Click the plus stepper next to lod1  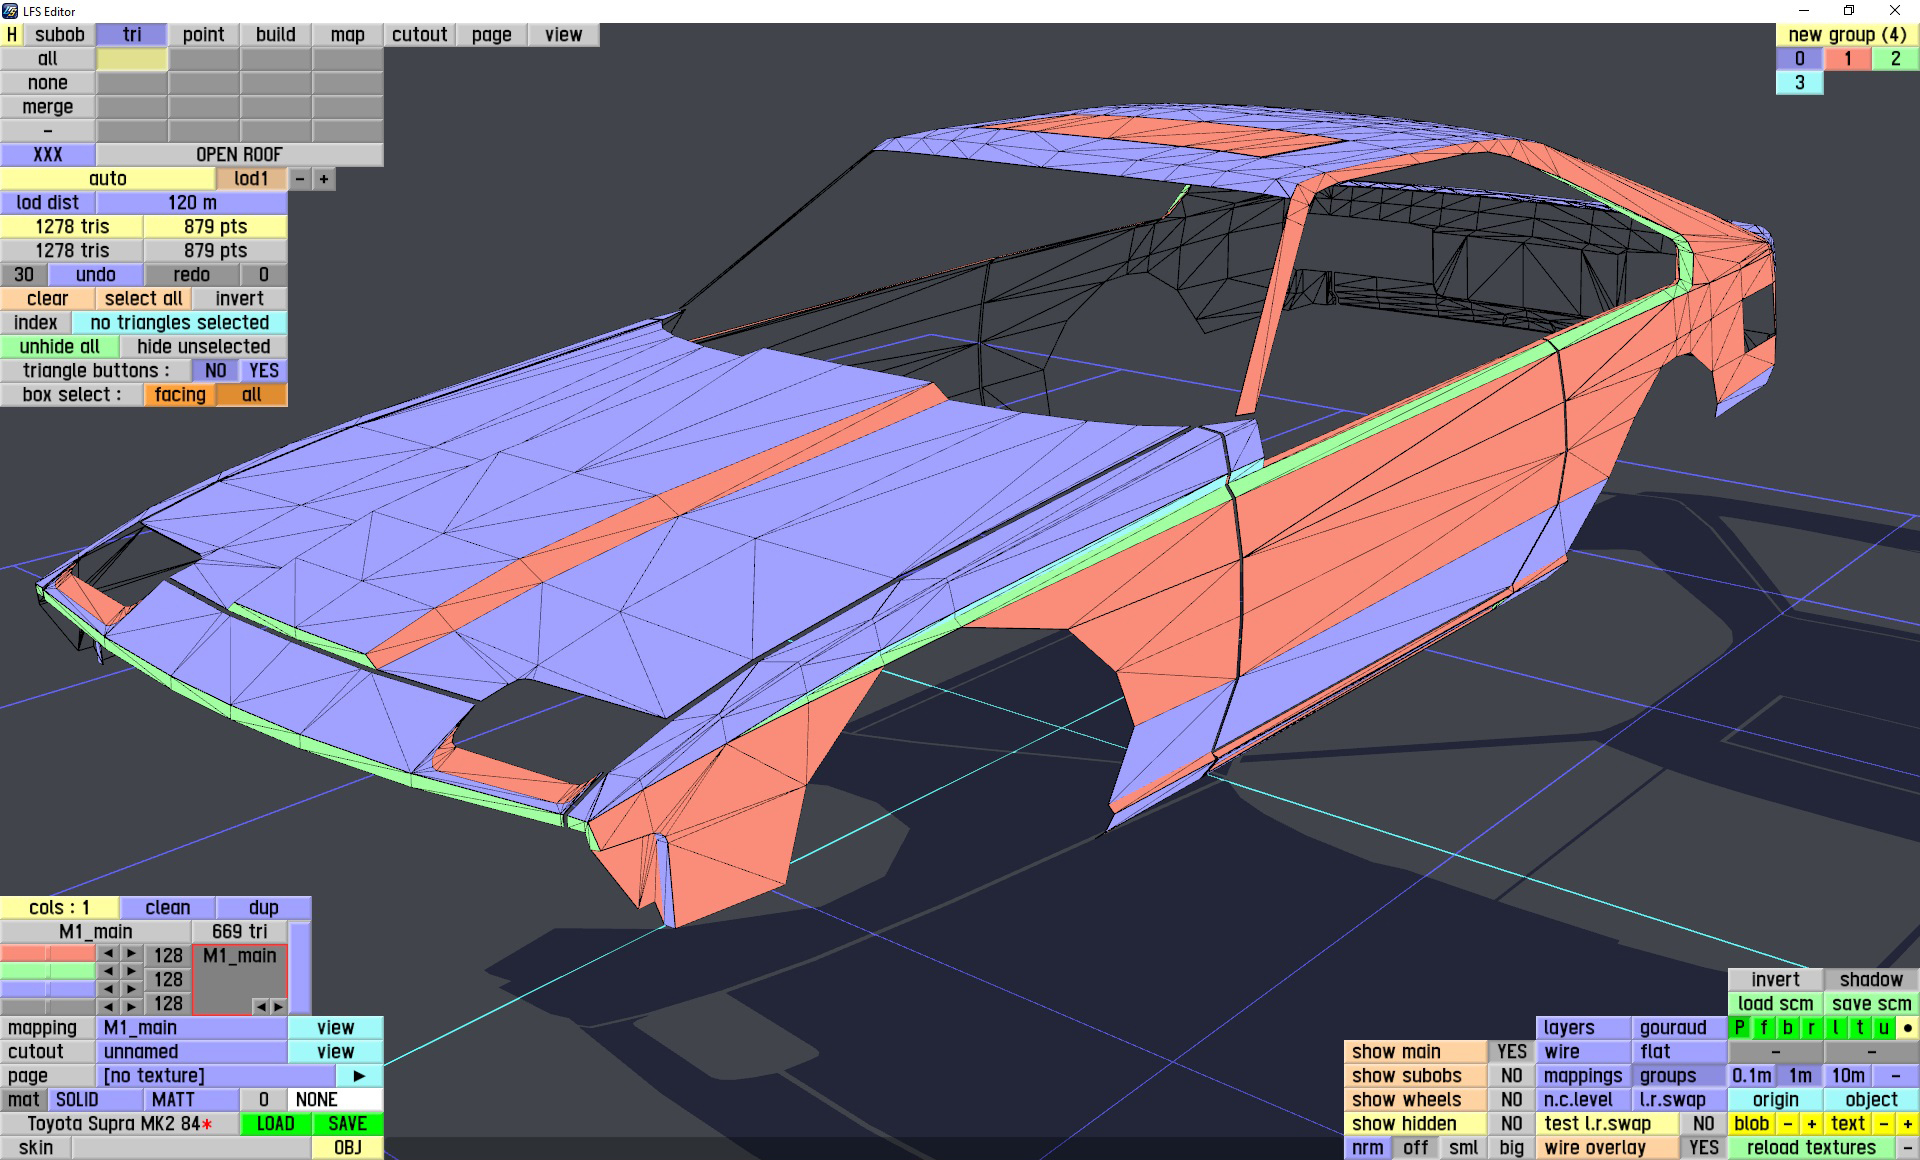point(323,179)
